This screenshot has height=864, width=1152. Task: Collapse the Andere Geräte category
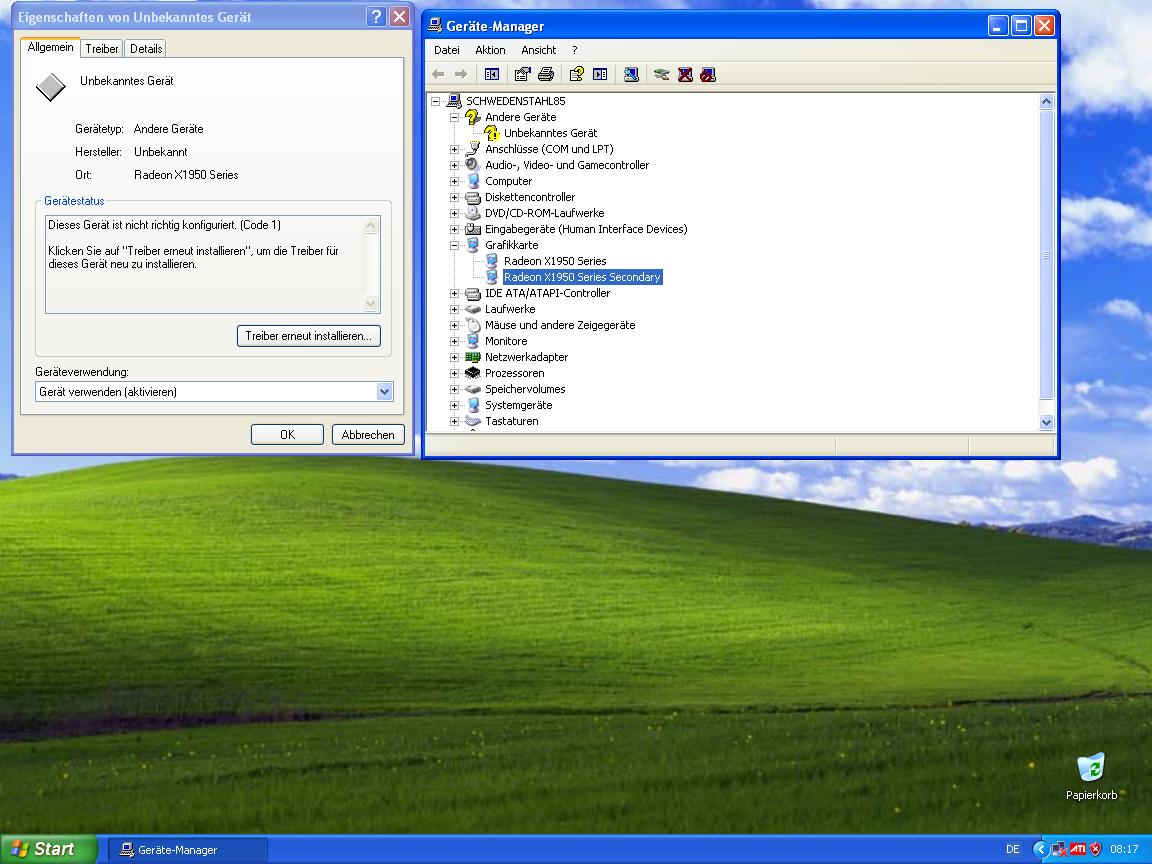454,118
